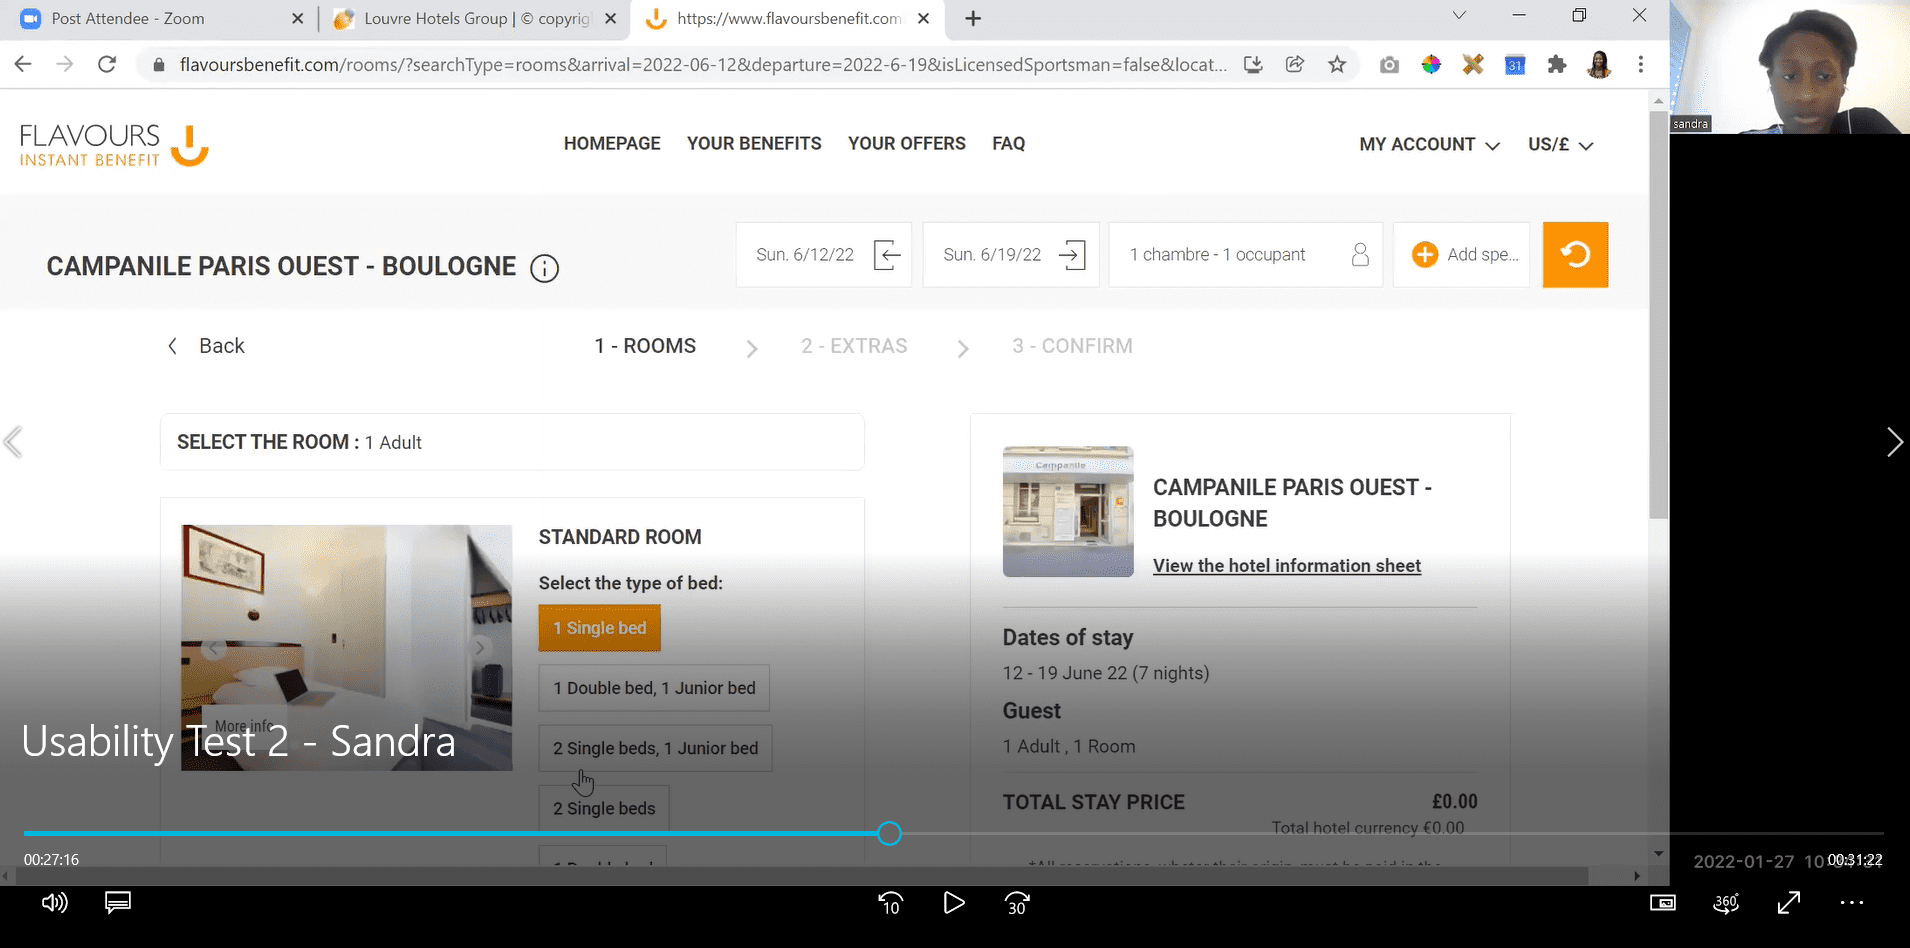
Task: Go to the previous slide arrow
Action: click(13, 442)
